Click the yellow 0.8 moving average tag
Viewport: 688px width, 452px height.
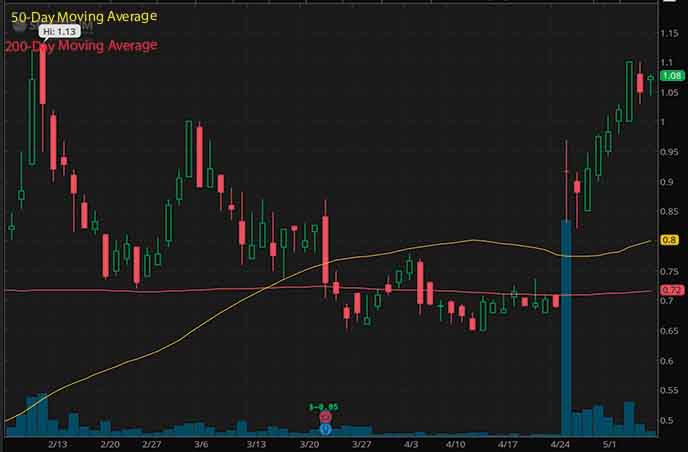(669, 240)
